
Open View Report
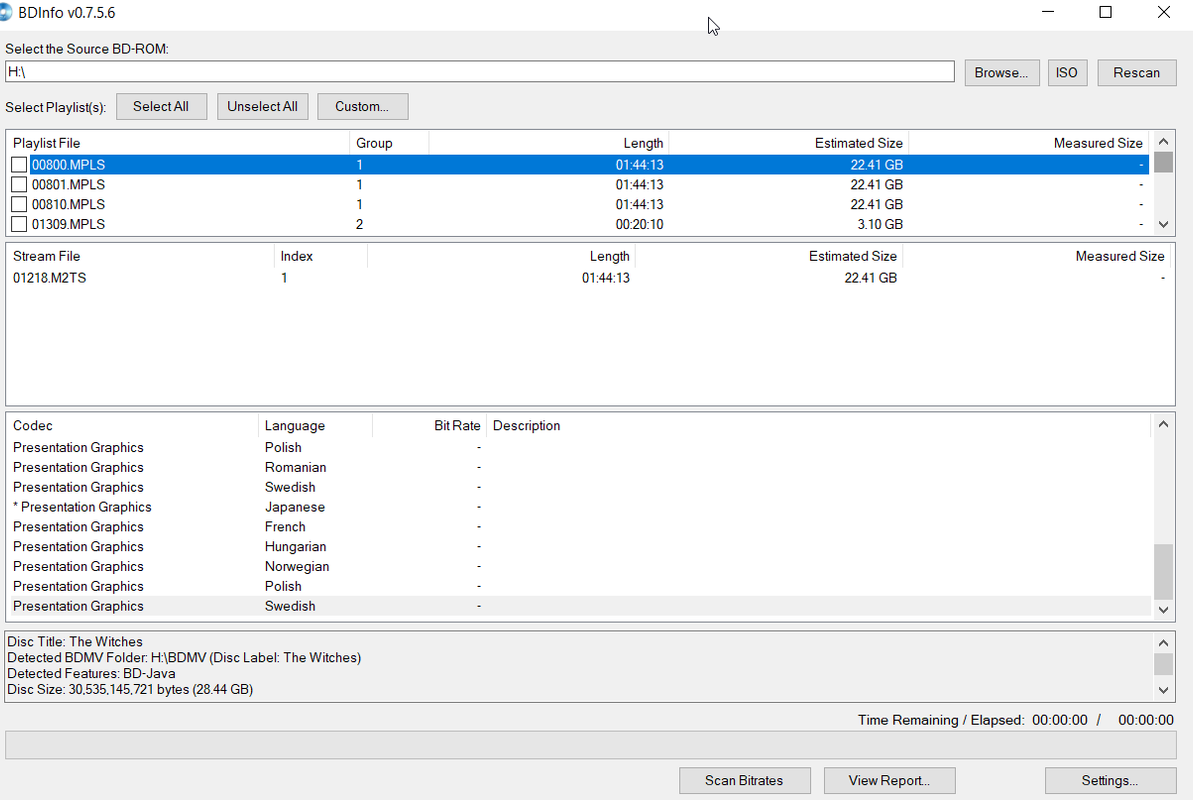pyautogui.click(x=889, y=780)
